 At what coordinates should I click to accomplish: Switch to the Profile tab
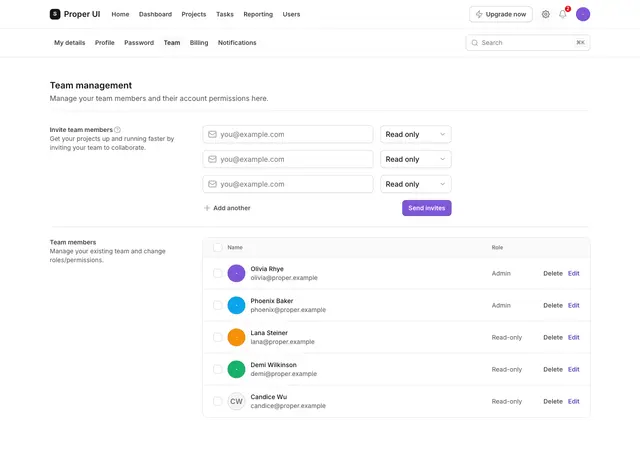[x=104, y=42]
